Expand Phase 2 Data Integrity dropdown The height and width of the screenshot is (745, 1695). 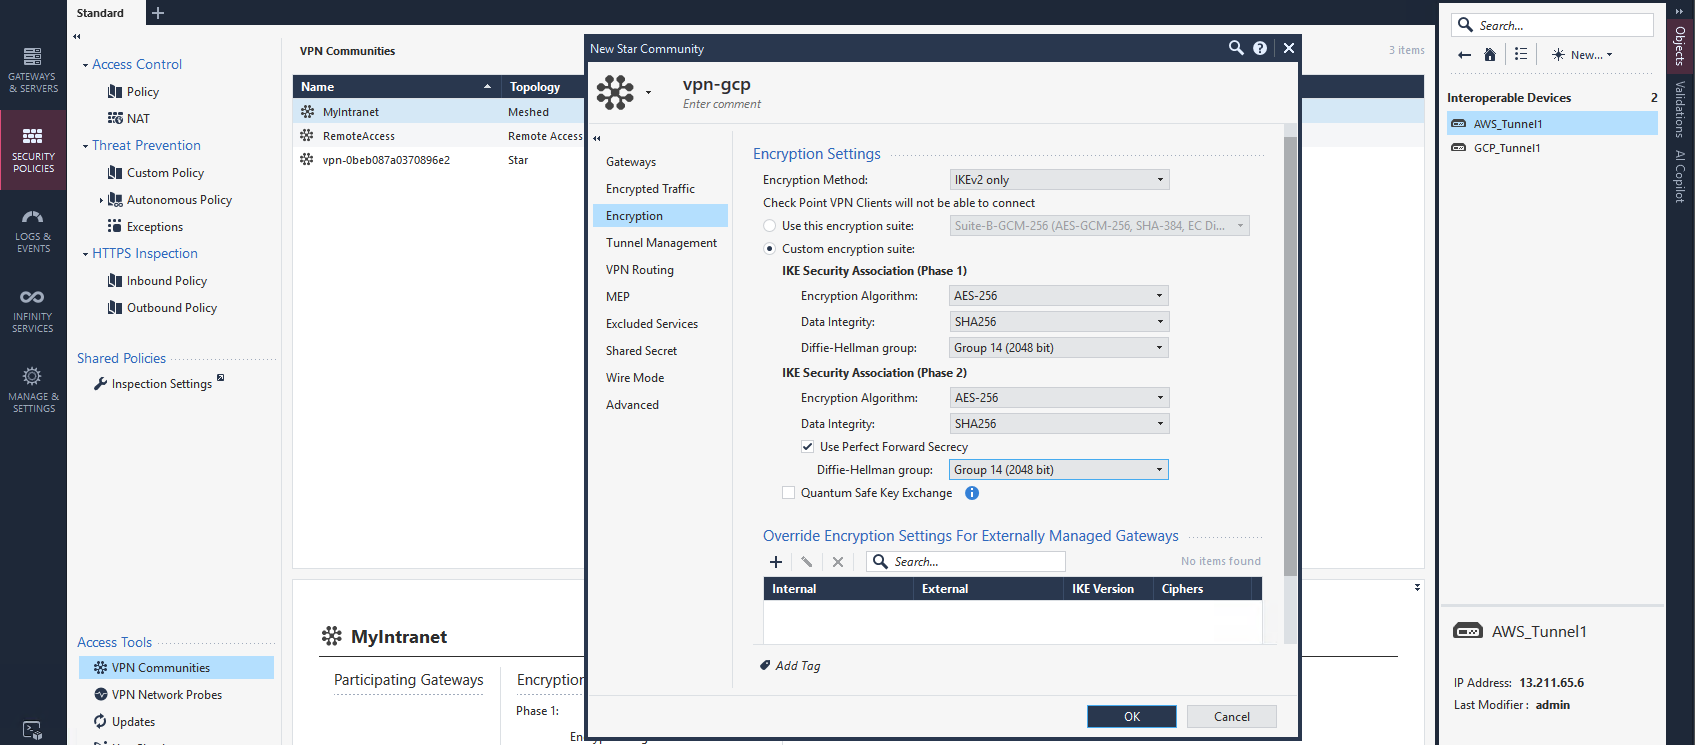(1058, 424)
